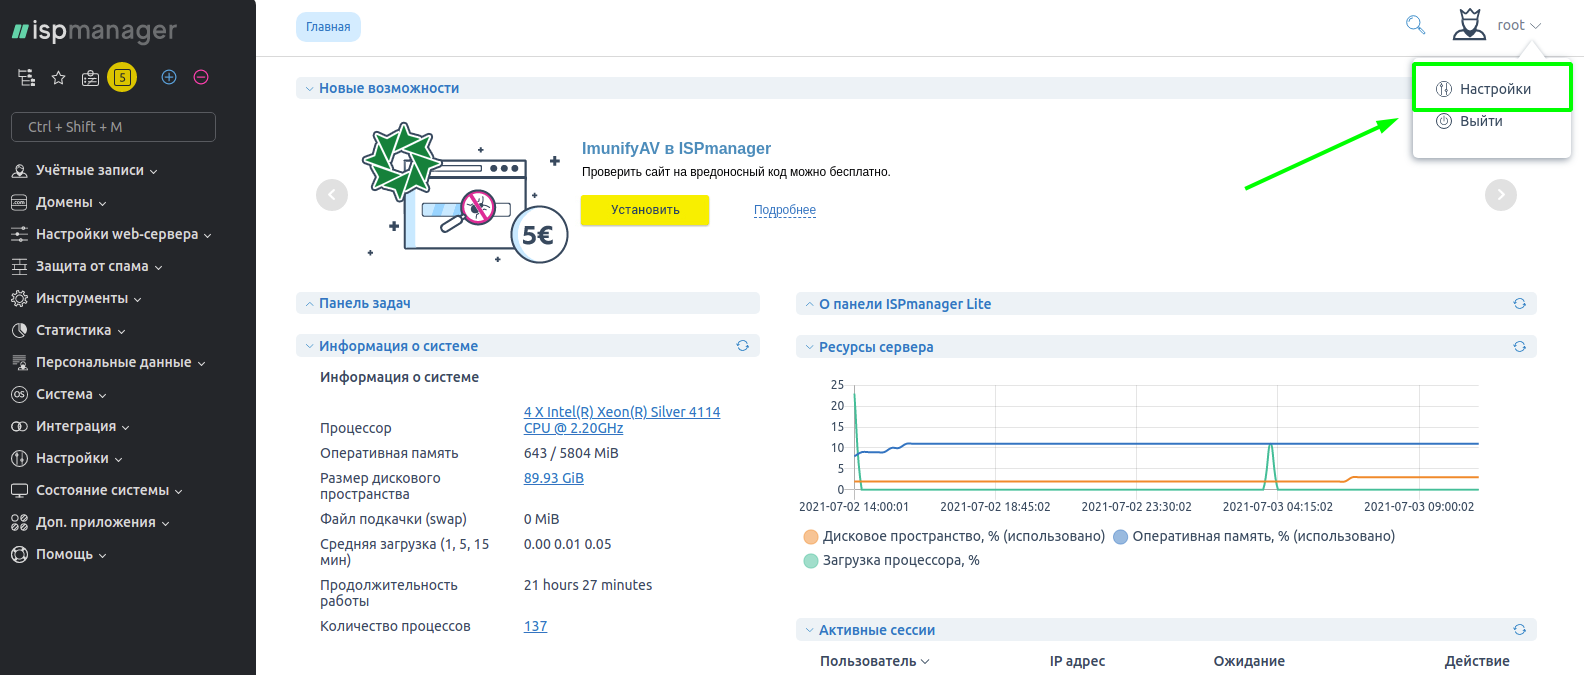This screenshot has width=1584, height=675.
Task: Click the Ожидание column header
Action: 1249,661
